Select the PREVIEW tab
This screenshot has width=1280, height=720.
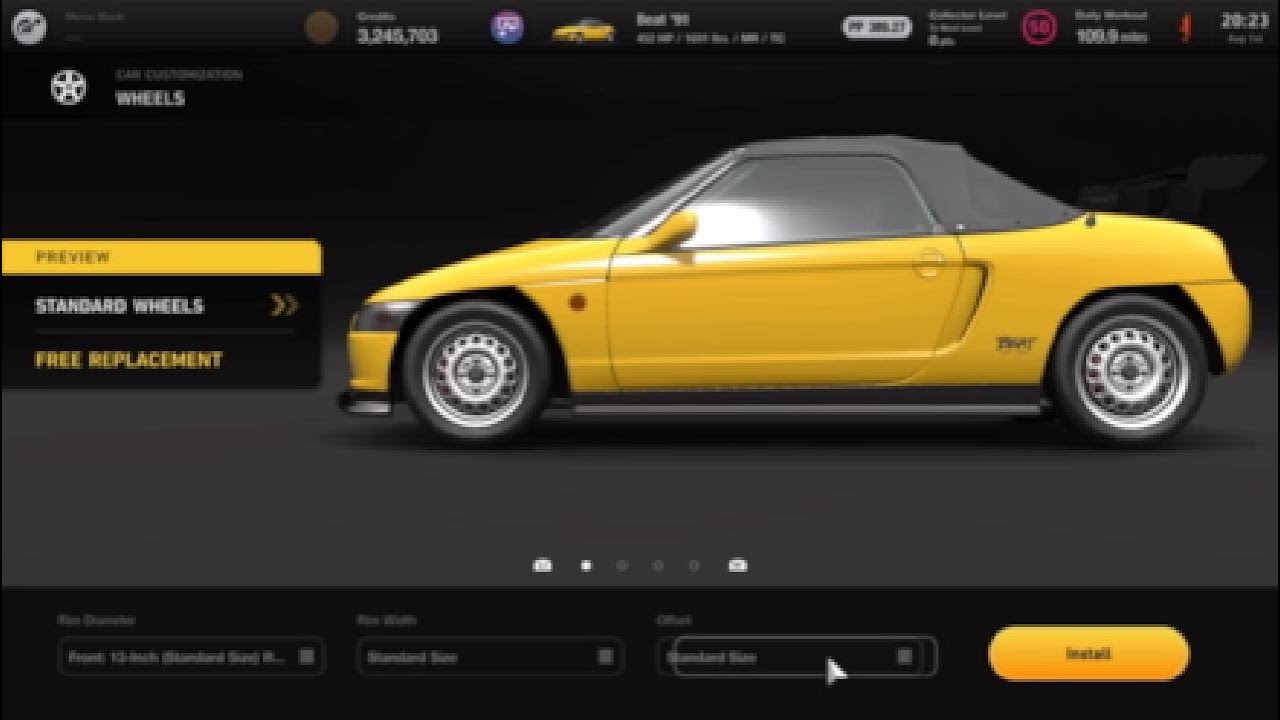[x=162, y=257]
